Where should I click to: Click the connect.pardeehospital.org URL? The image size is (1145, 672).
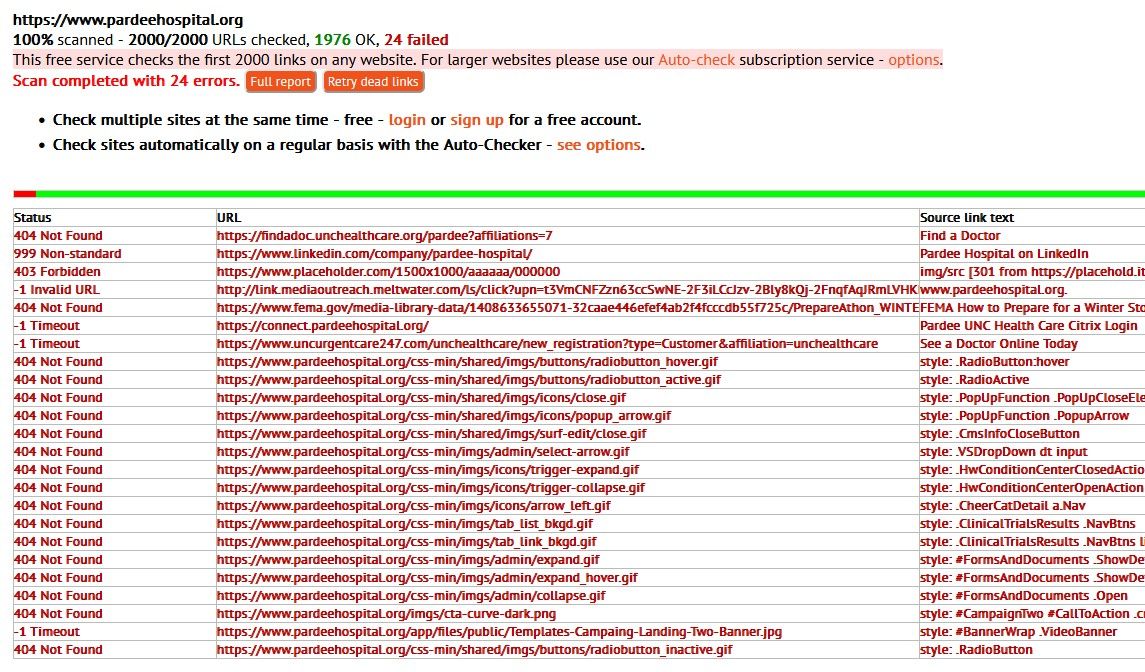tap(322, 326)
